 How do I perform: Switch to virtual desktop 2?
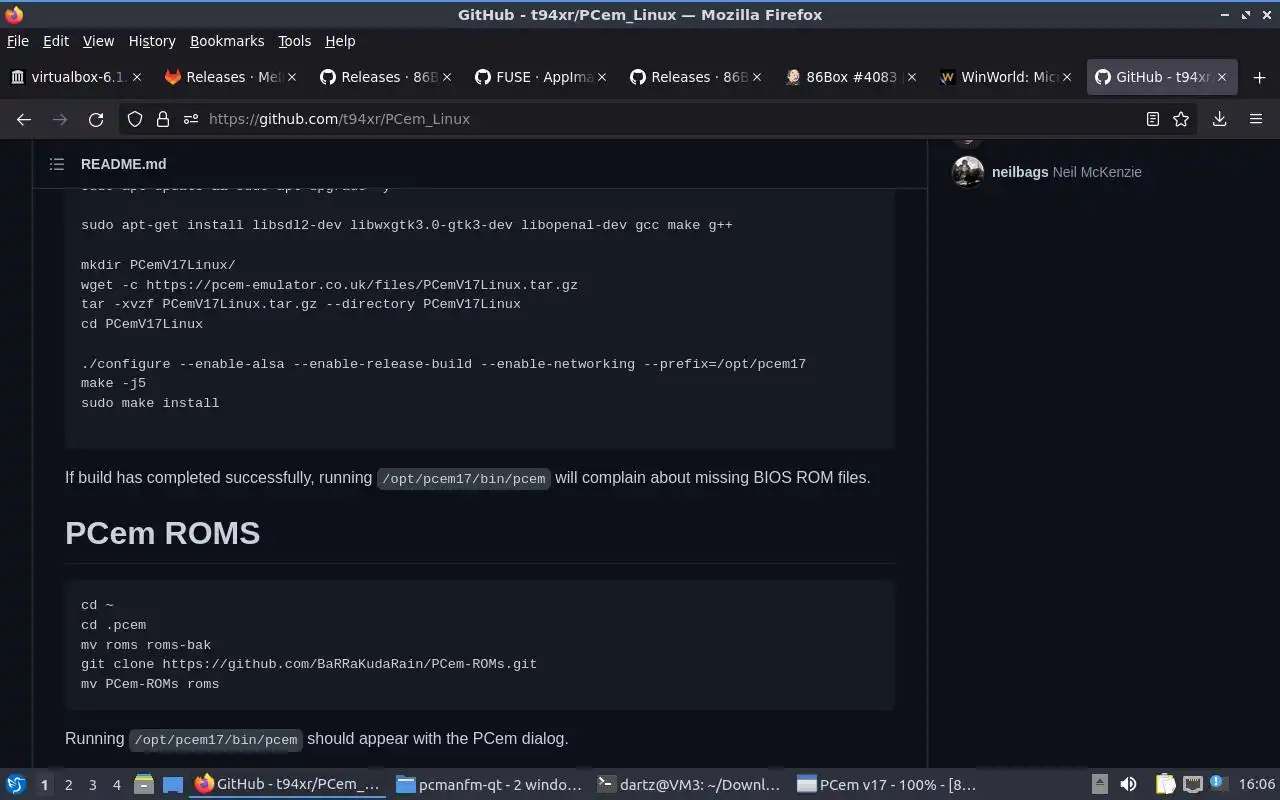pyautogui.click(x=68, y=785)
